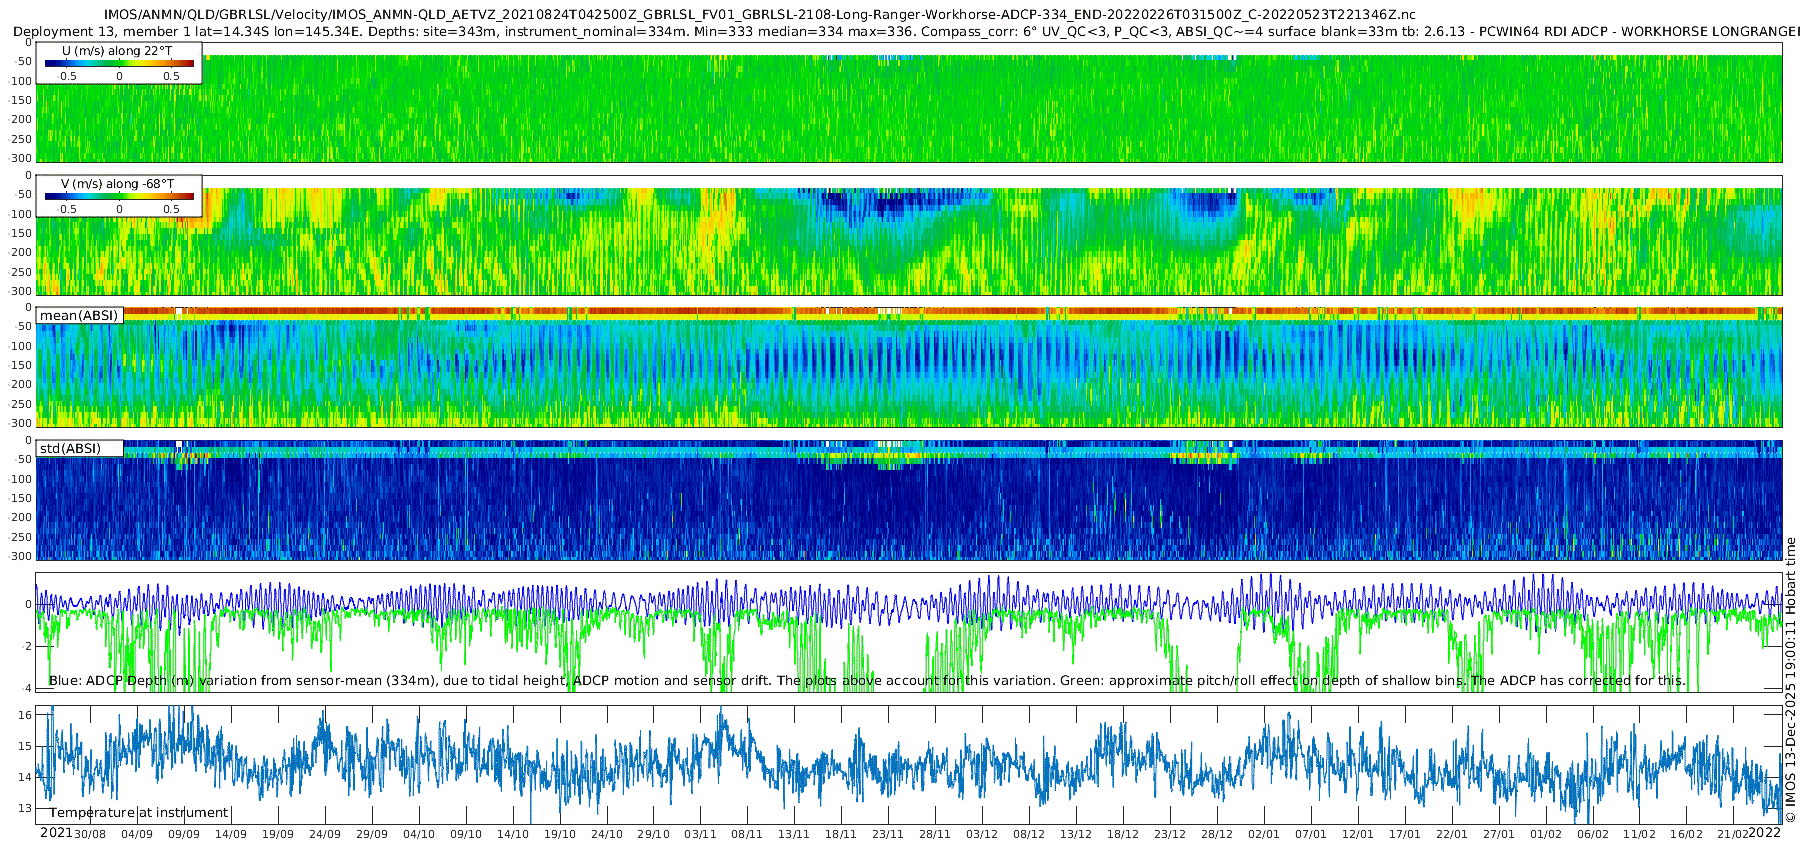
Task: Click the 13/12 date tick
Action: tap(1076, 834)
